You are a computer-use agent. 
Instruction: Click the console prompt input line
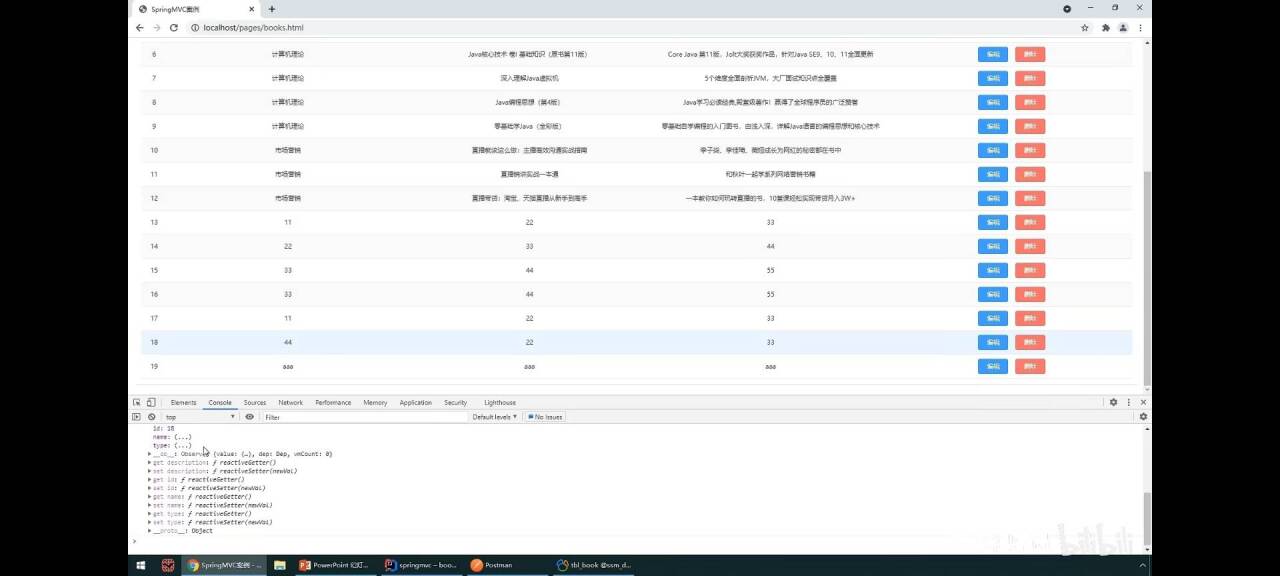[640, 541]
